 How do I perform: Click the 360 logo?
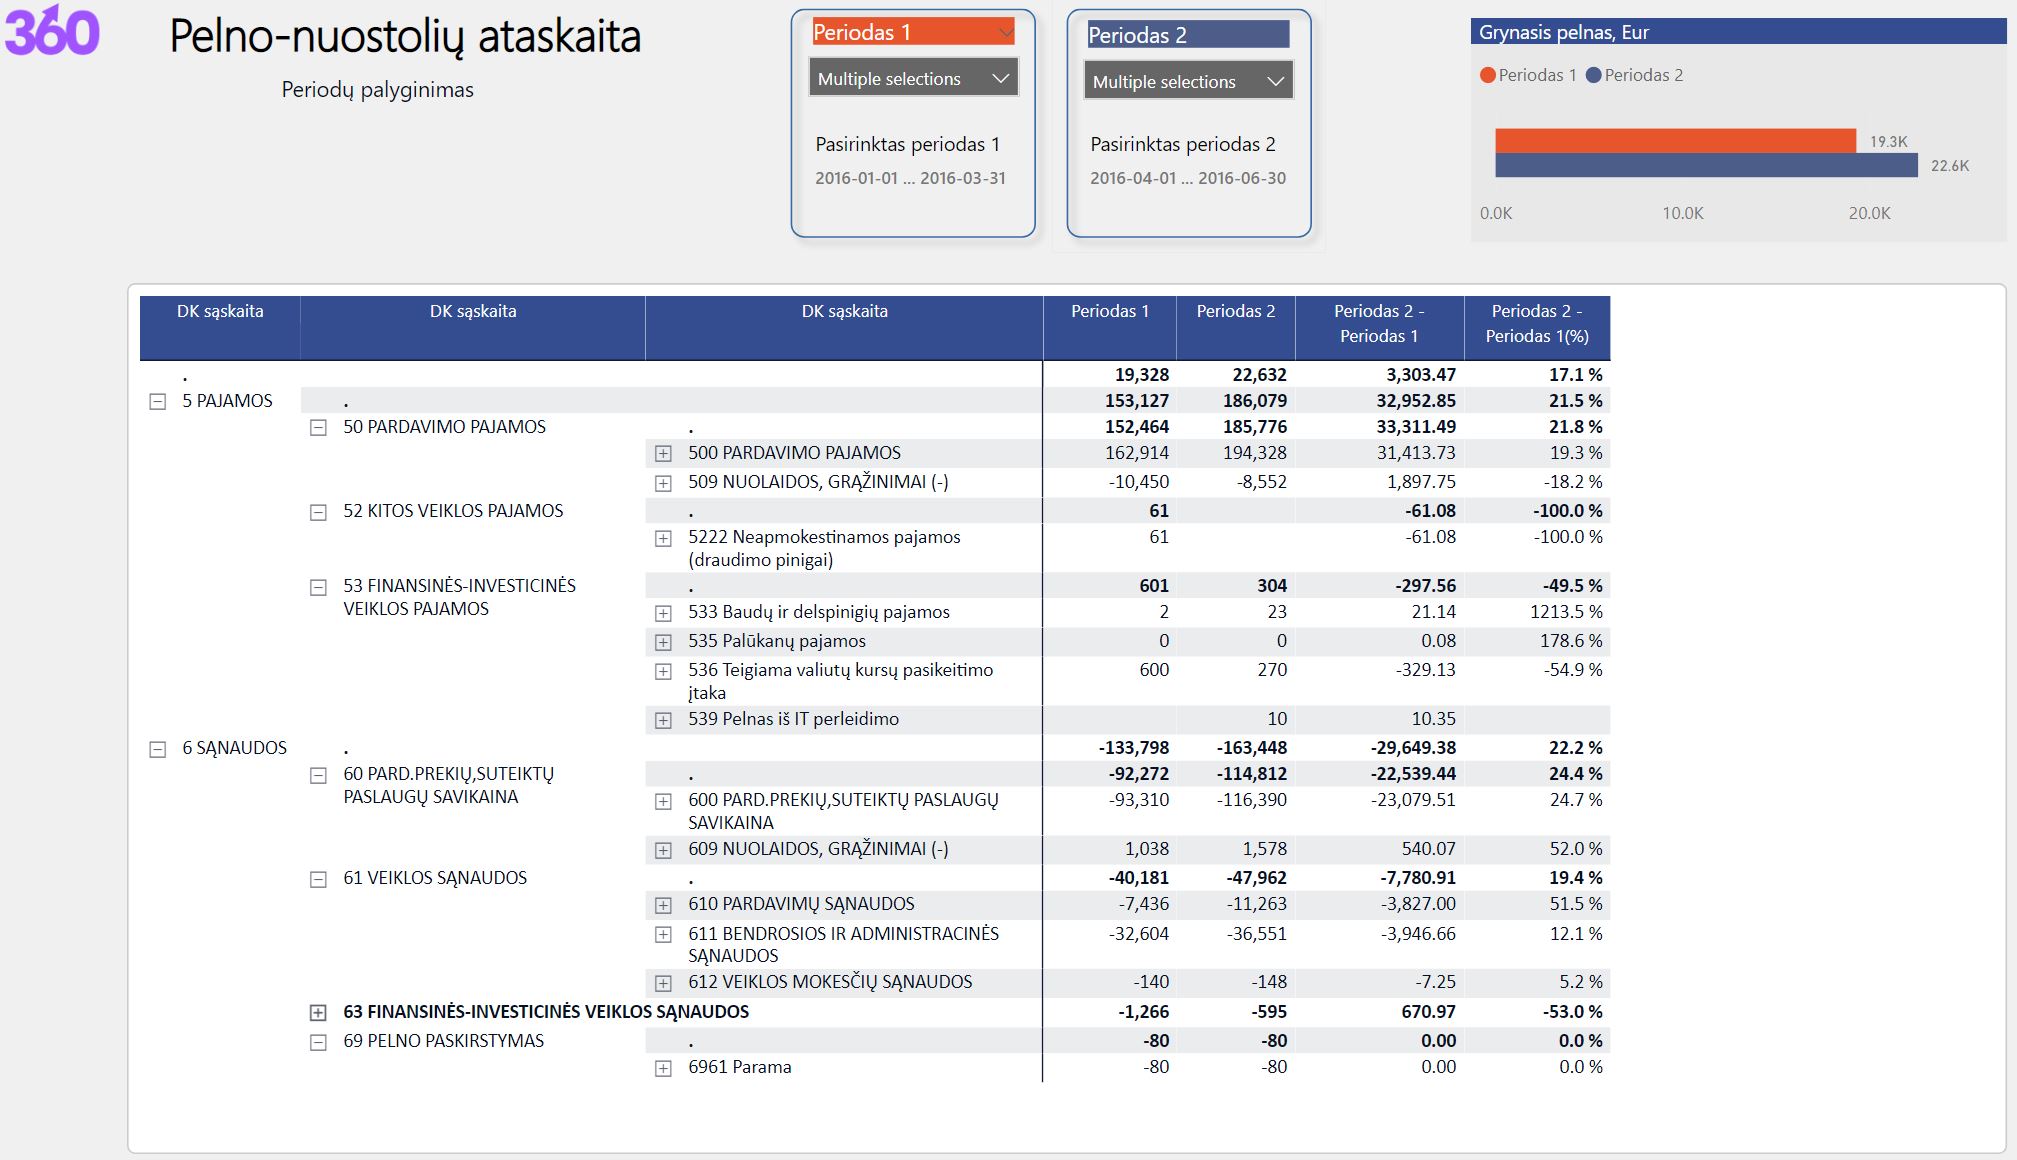point(52,31)
